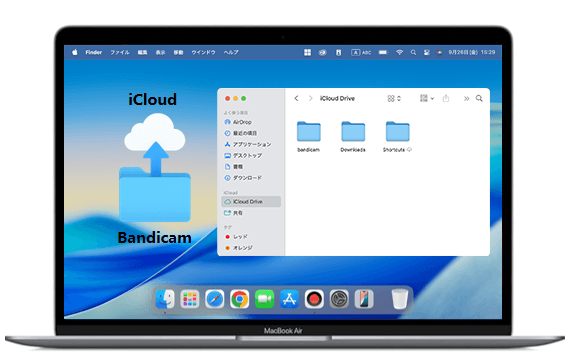
Task: Launch Safari from the Dock
Action: click(x=214, y=299)
